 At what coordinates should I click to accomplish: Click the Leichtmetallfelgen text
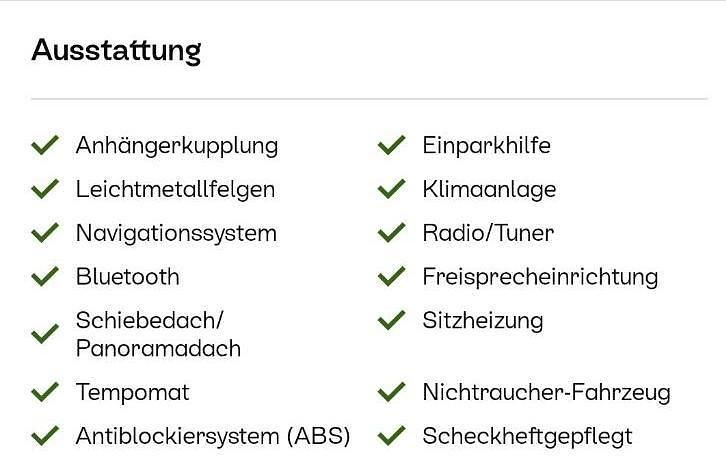pyautogui.click(x=175, y=189)
